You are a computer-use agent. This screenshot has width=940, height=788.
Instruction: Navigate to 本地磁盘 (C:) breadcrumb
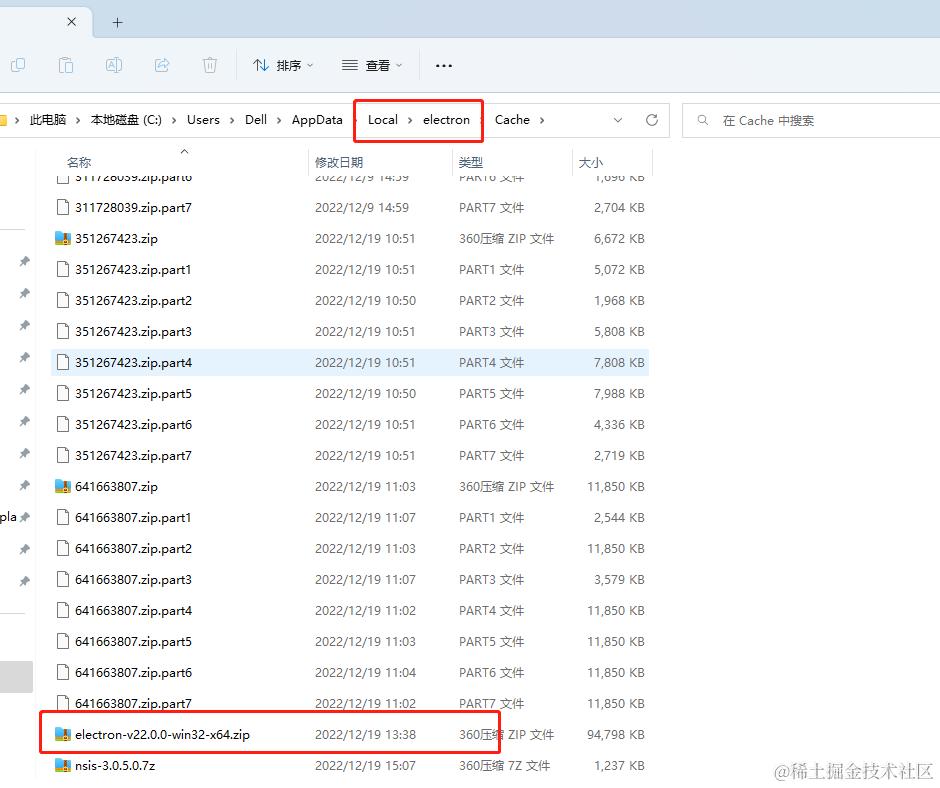coord(126,120)
